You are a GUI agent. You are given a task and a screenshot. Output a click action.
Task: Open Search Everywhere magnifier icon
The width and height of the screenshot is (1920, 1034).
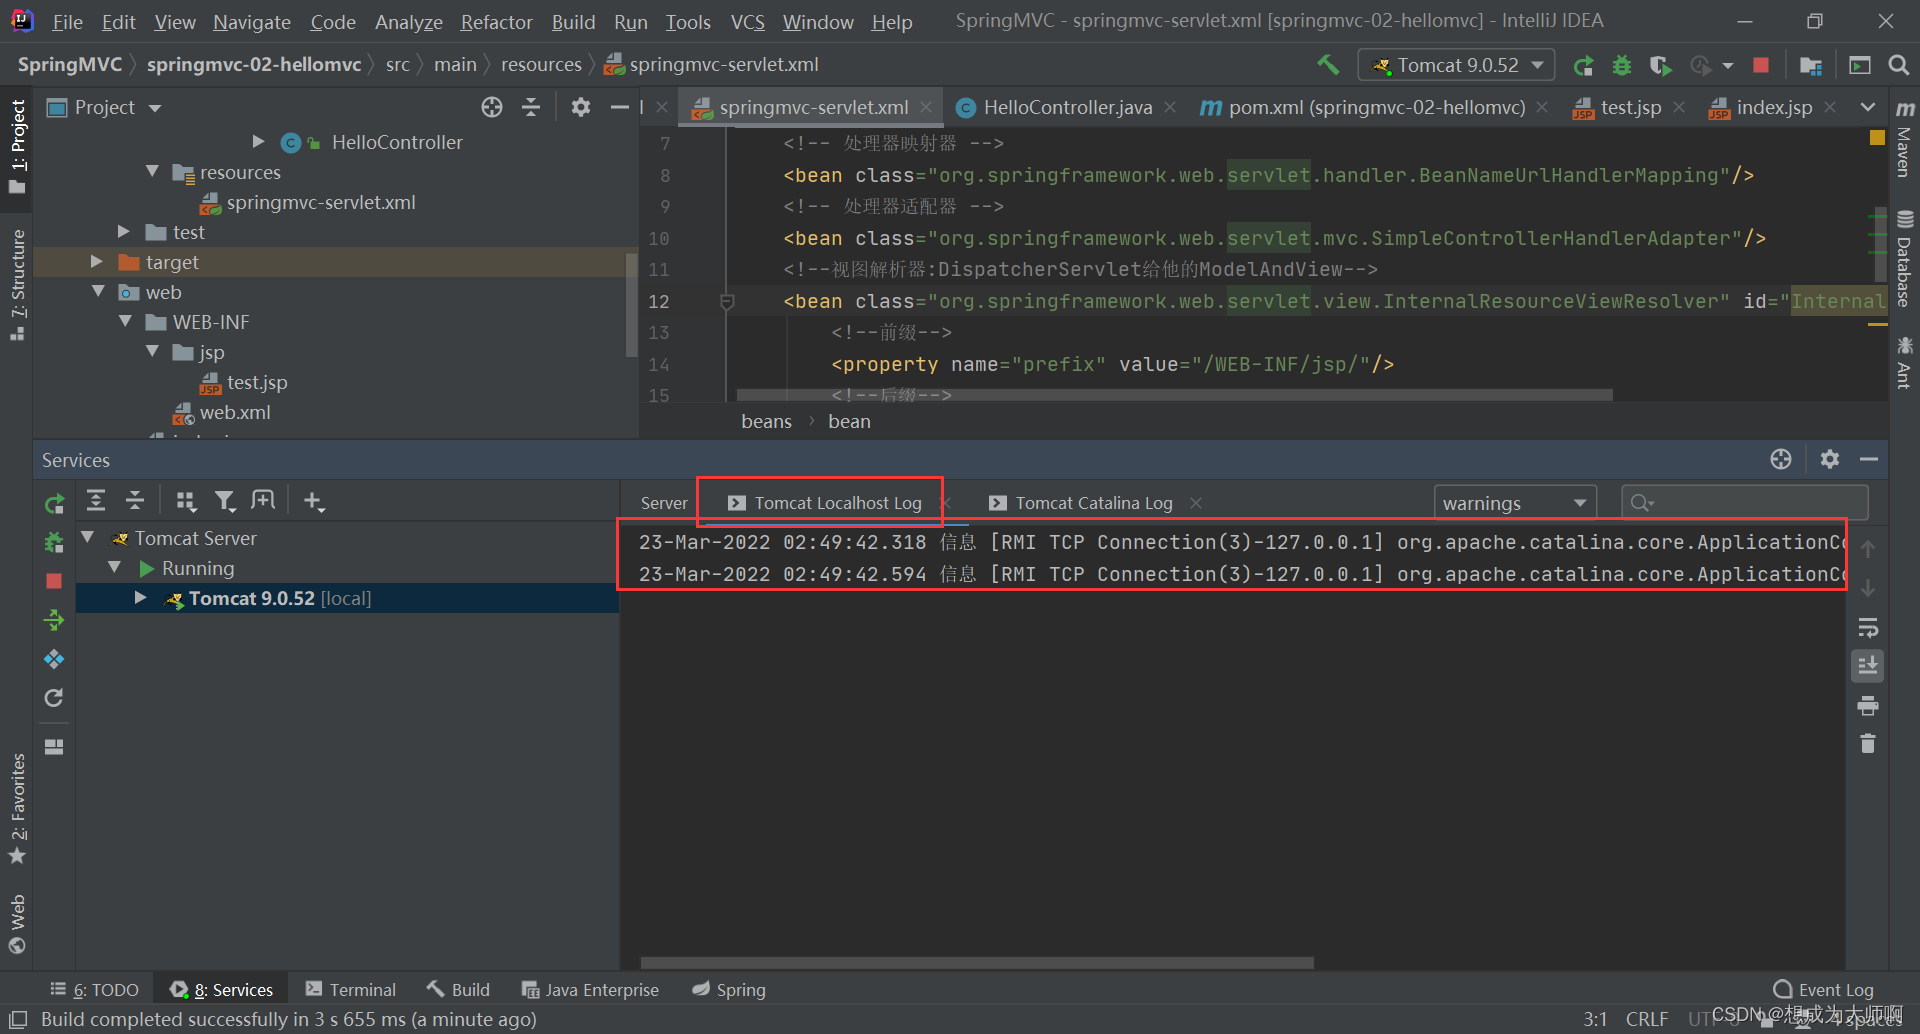click(x=1898, y=65)
